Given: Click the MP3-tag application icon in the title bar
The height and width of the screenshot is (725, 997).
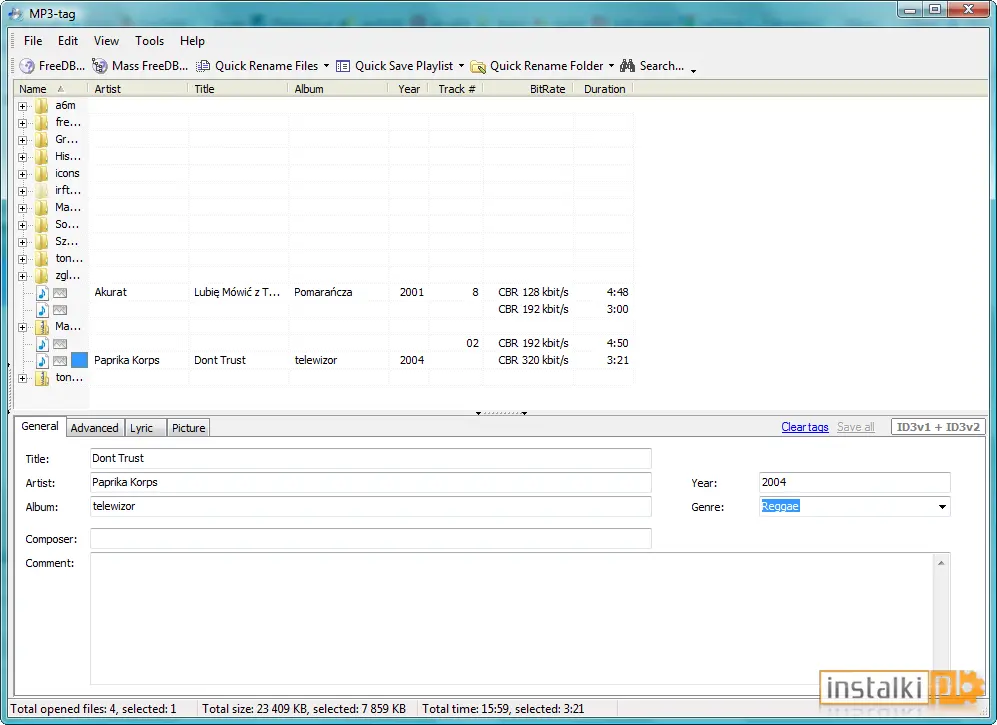Looking at the screenshot, I should click(15, 13).
